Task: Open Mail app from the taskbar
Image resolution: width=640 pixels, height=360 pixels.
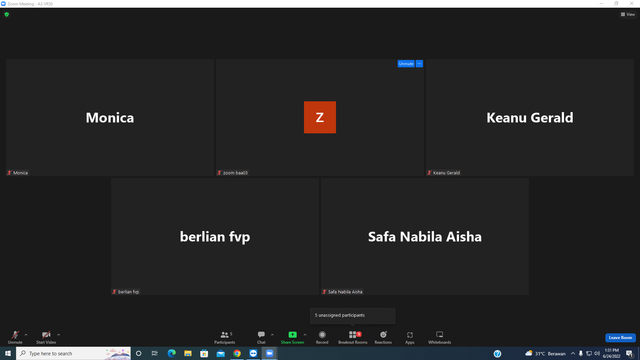Action: [220, 353]
